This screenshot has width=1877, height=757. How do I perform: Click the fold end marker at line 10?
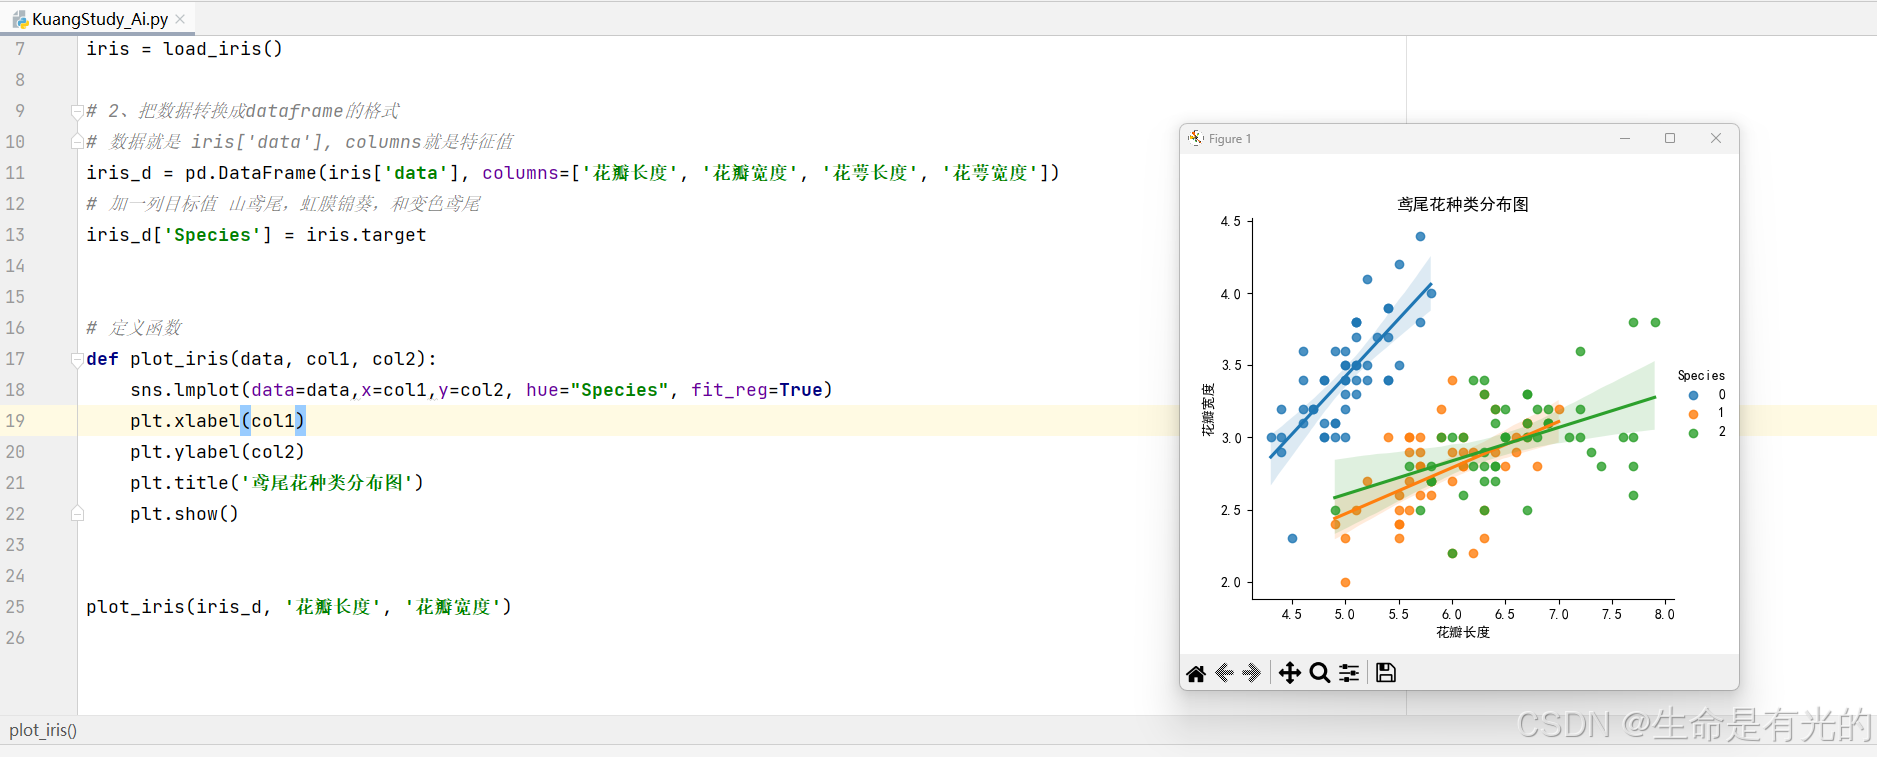77,142
